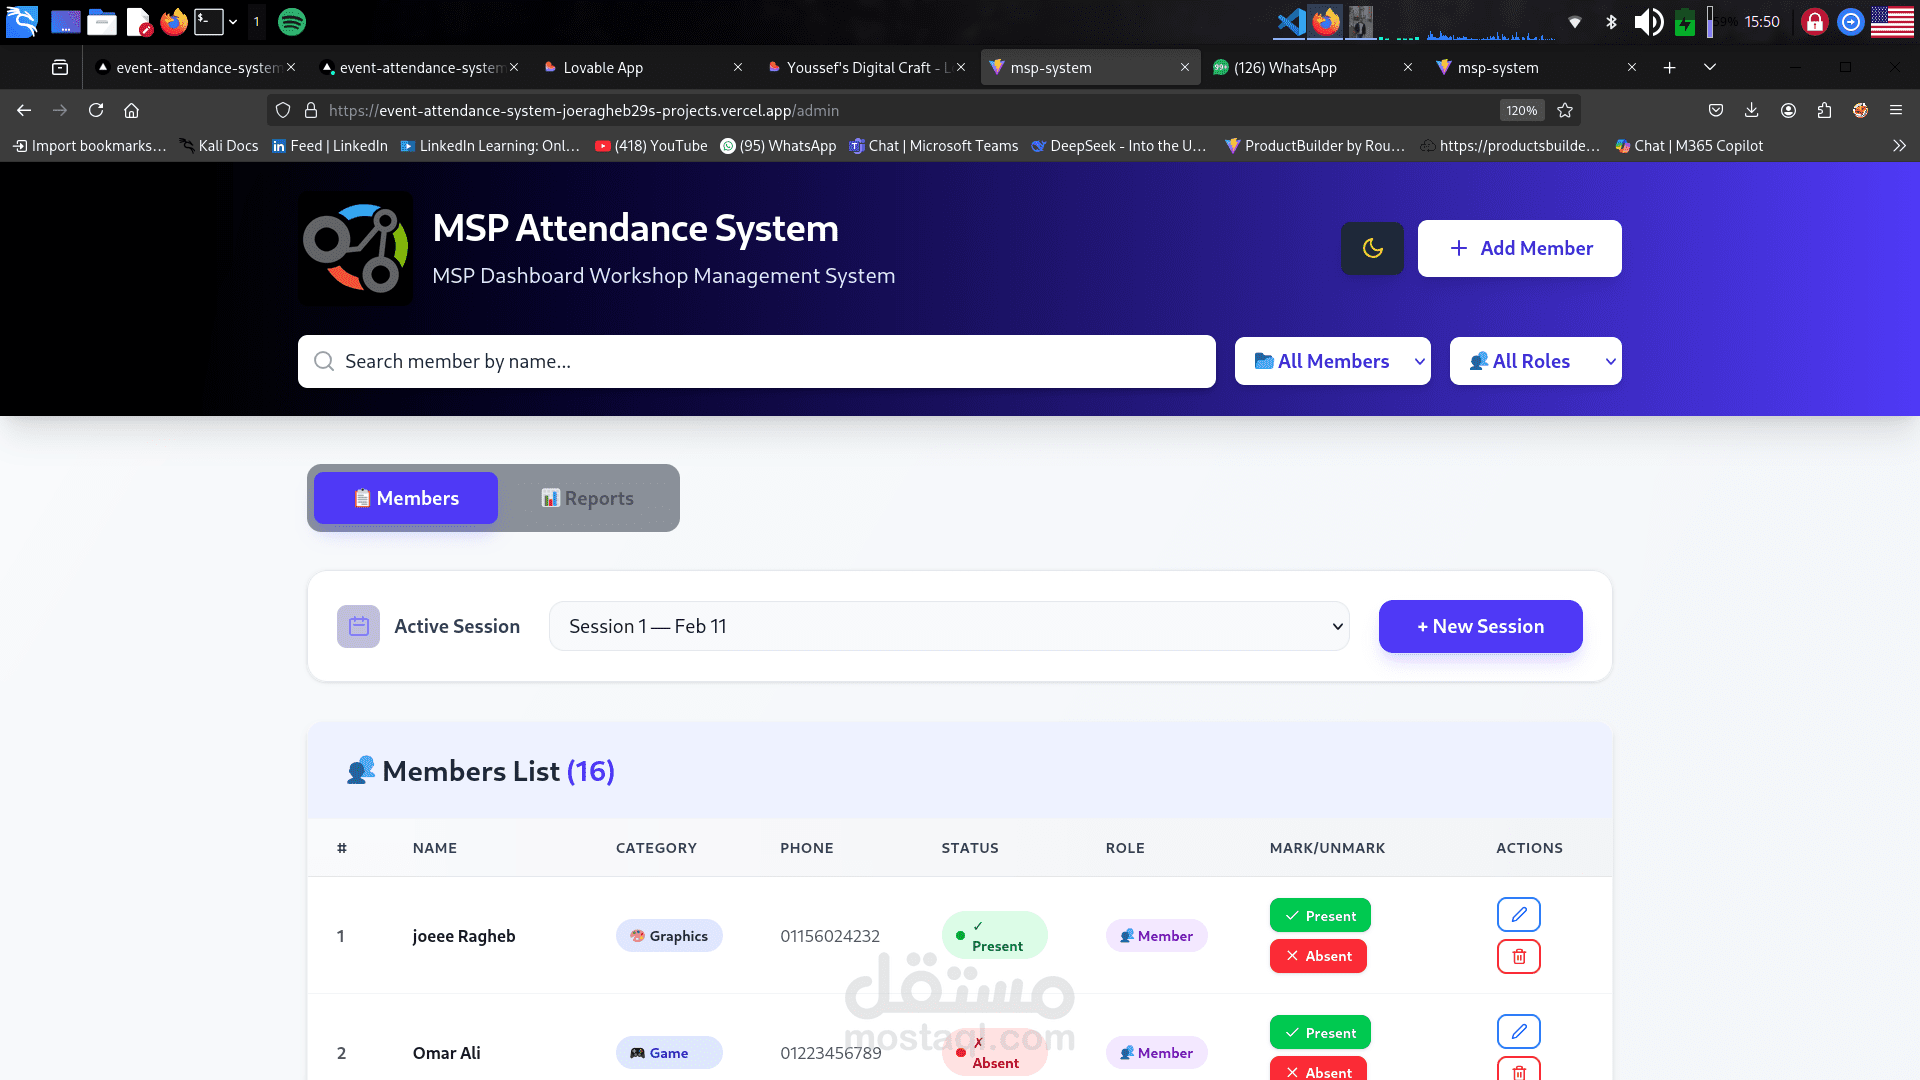Bookmark this page with the star icon
1920x1080 pixels.
pyautogui.click(x=1565, y=110)
